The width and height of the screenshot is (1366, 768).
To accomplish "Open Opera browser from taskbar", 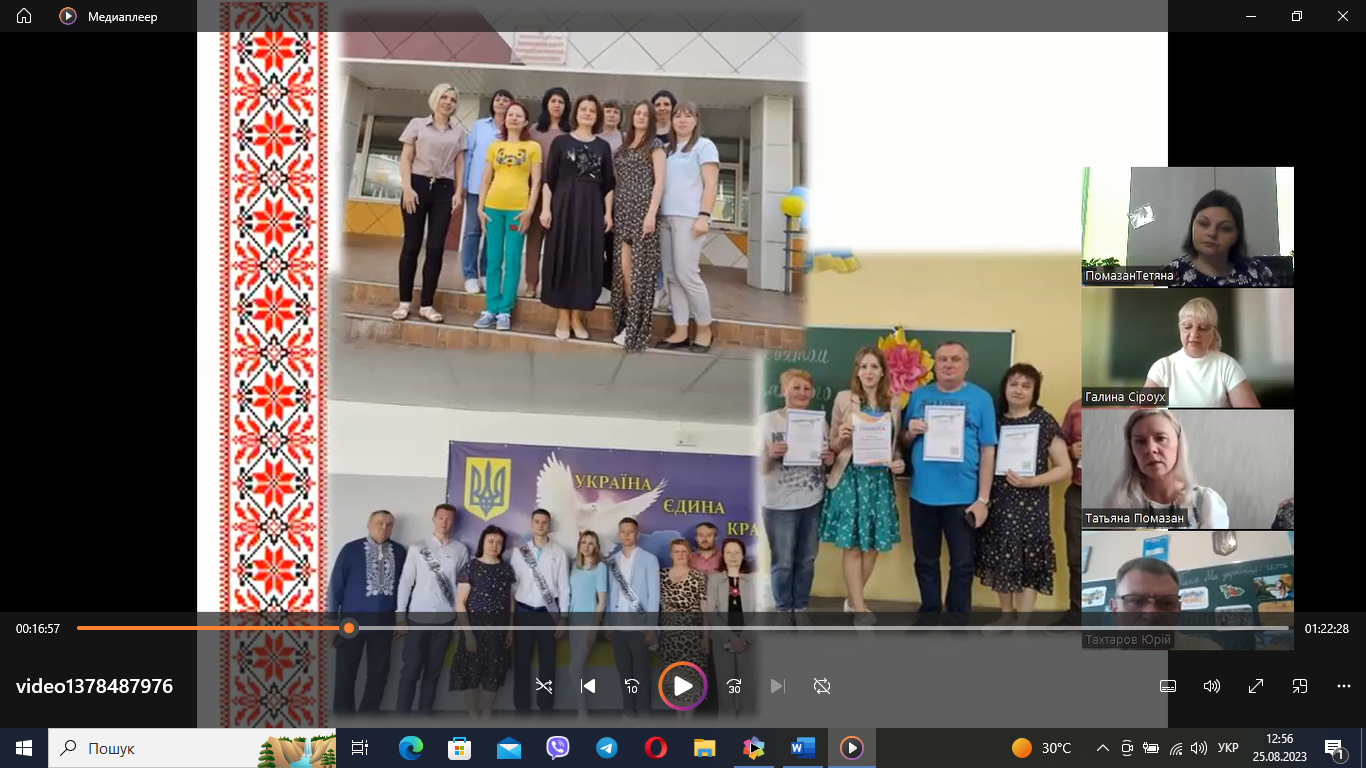I will [x=656, y=748].
